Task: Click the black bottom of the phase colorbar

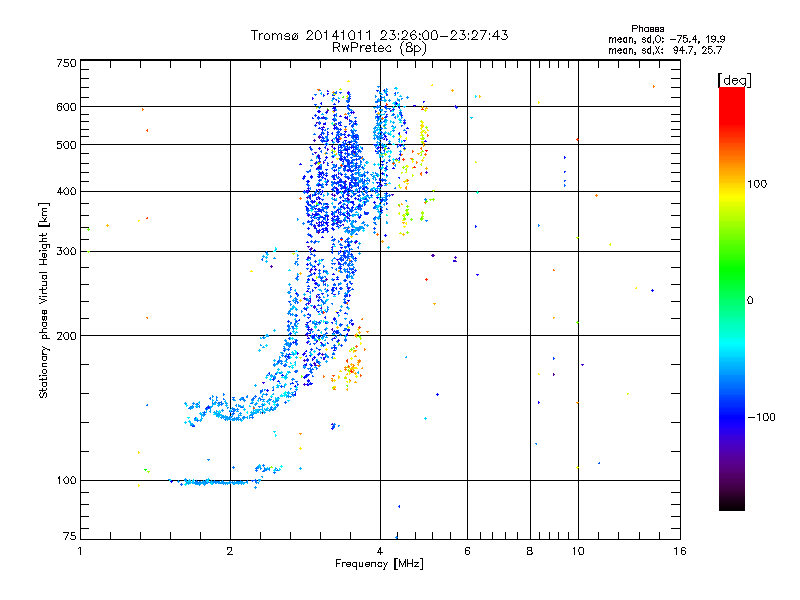Action: [x=732, y=503]
